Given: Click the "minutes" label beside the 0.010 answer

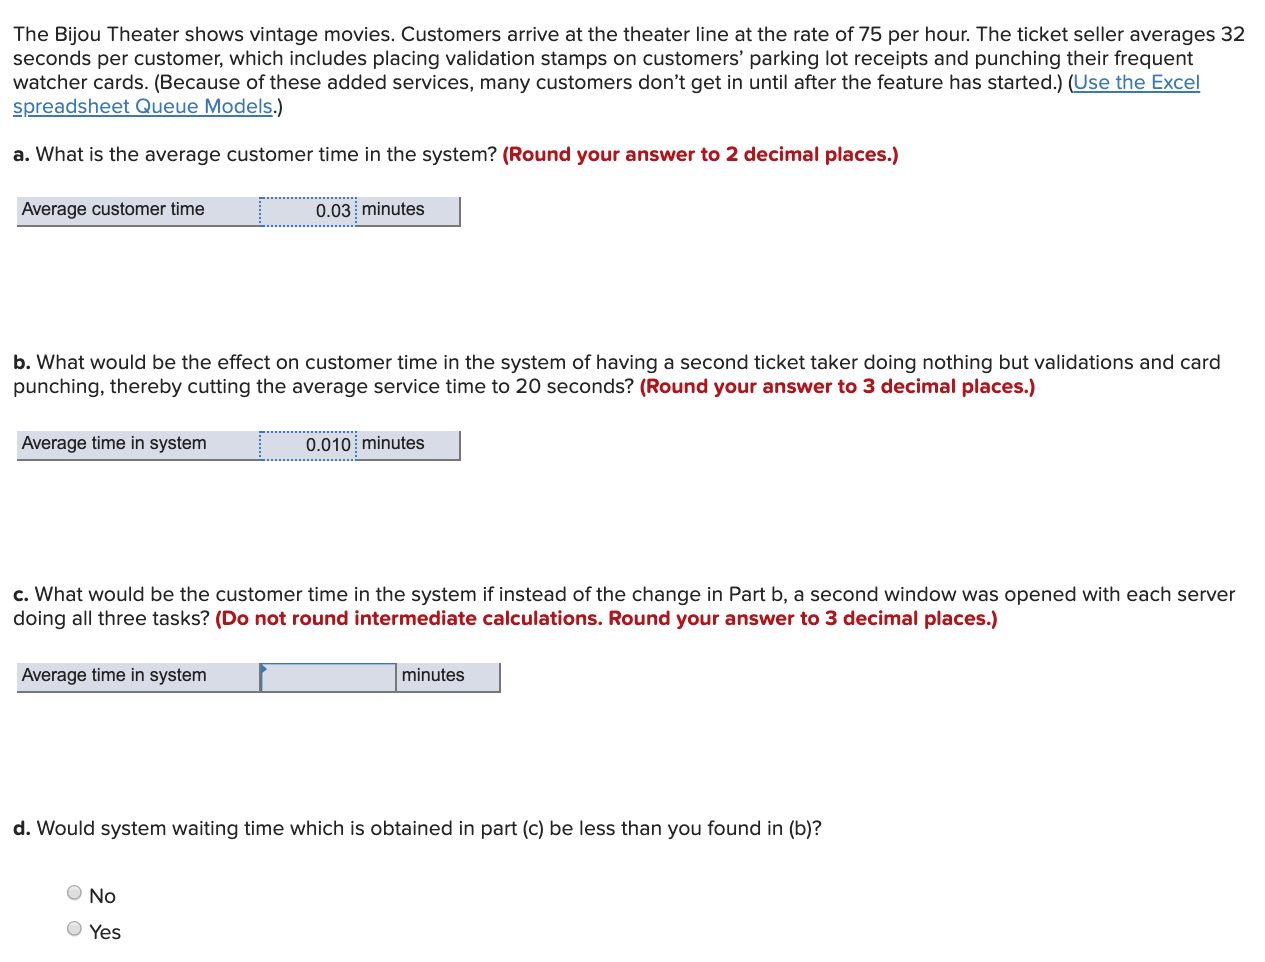Looking at the screenshot, I should (392, 444).
